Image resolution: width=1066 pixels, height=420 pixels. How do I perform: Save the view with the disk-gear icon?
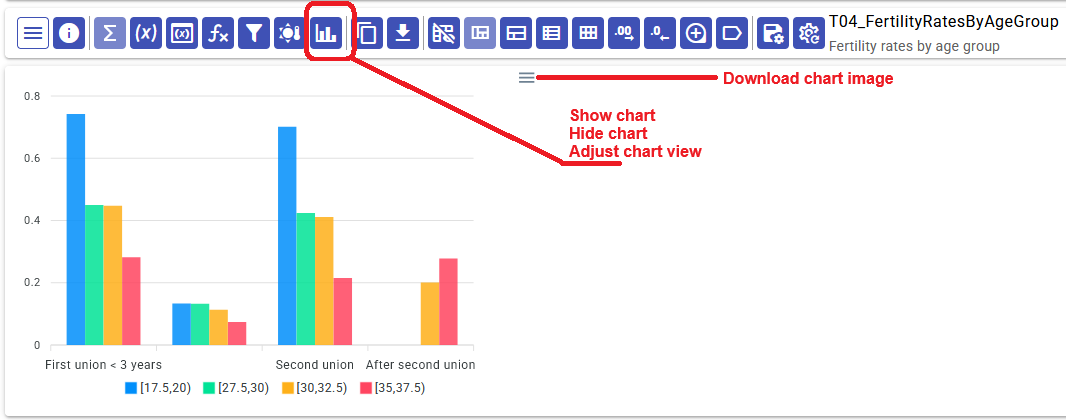(773, 33)
